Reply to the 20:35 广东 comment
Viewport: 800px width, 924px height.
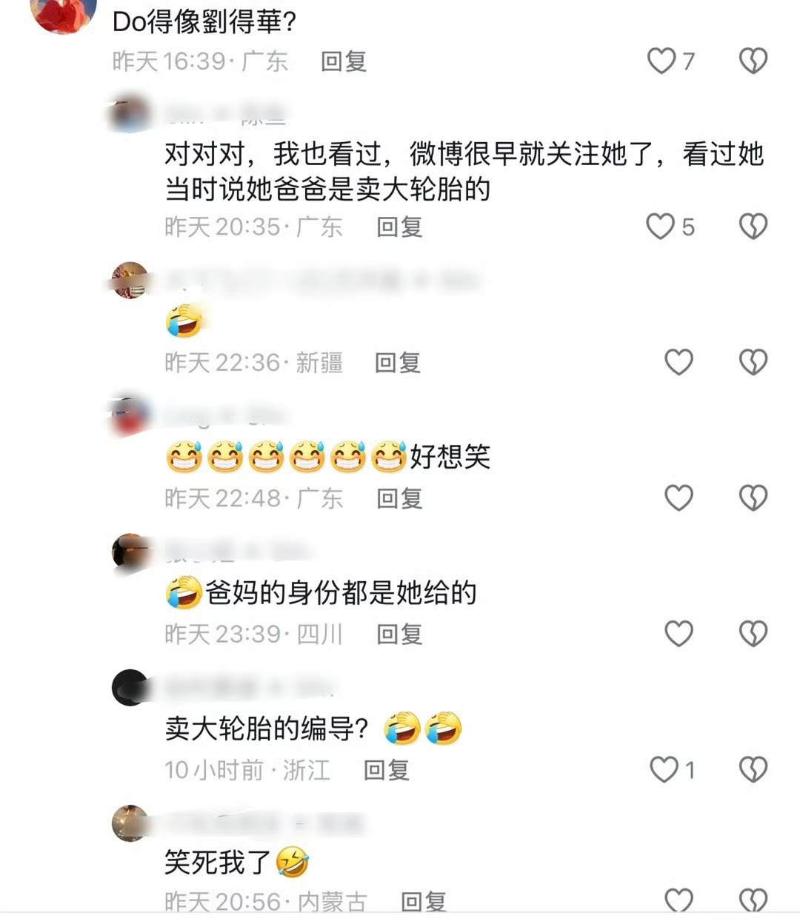click(x=399, y=227)
